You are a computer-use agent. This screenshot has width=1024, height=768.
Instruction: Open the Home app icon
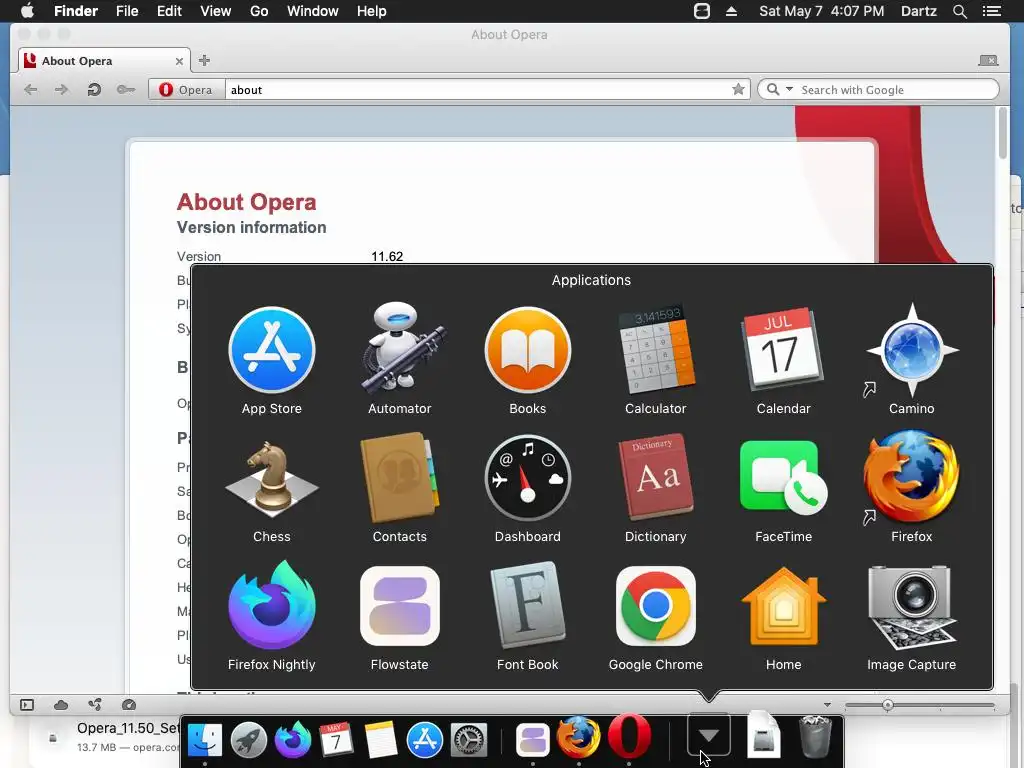coord(784,606)
